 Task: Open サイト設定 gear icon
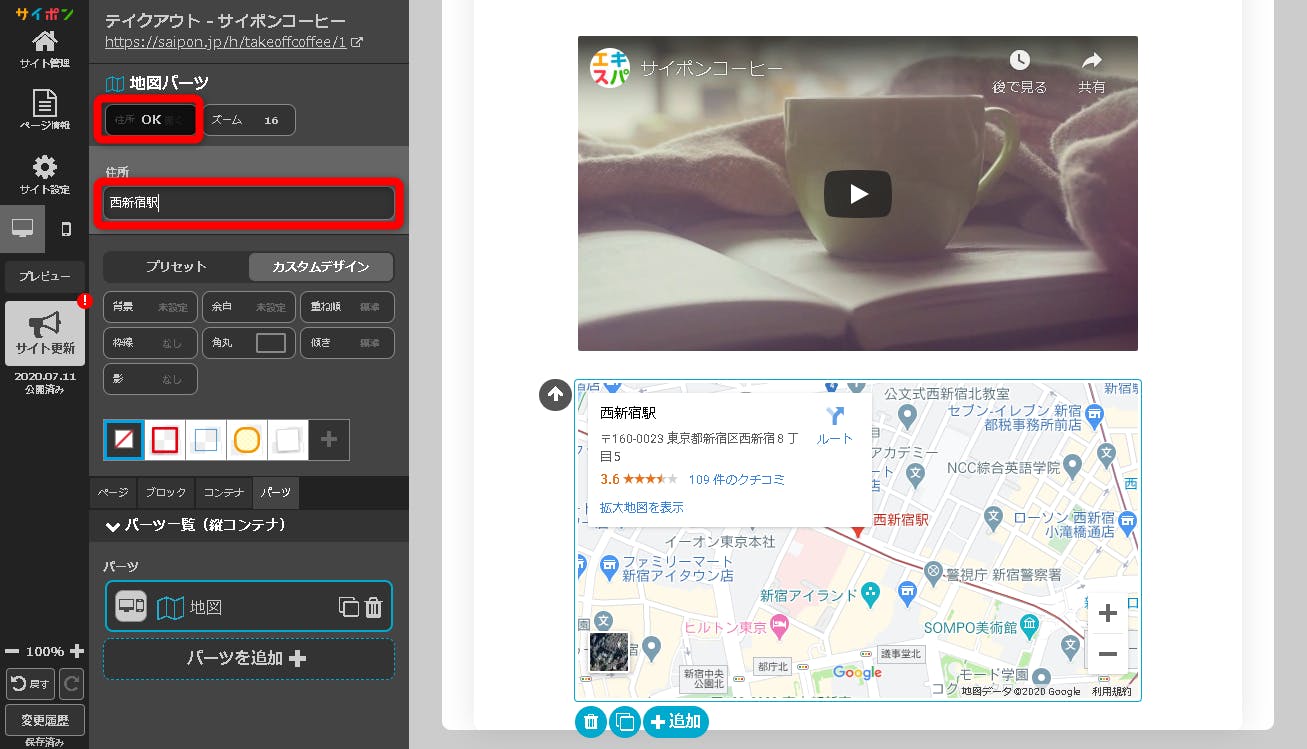[44, 174]
